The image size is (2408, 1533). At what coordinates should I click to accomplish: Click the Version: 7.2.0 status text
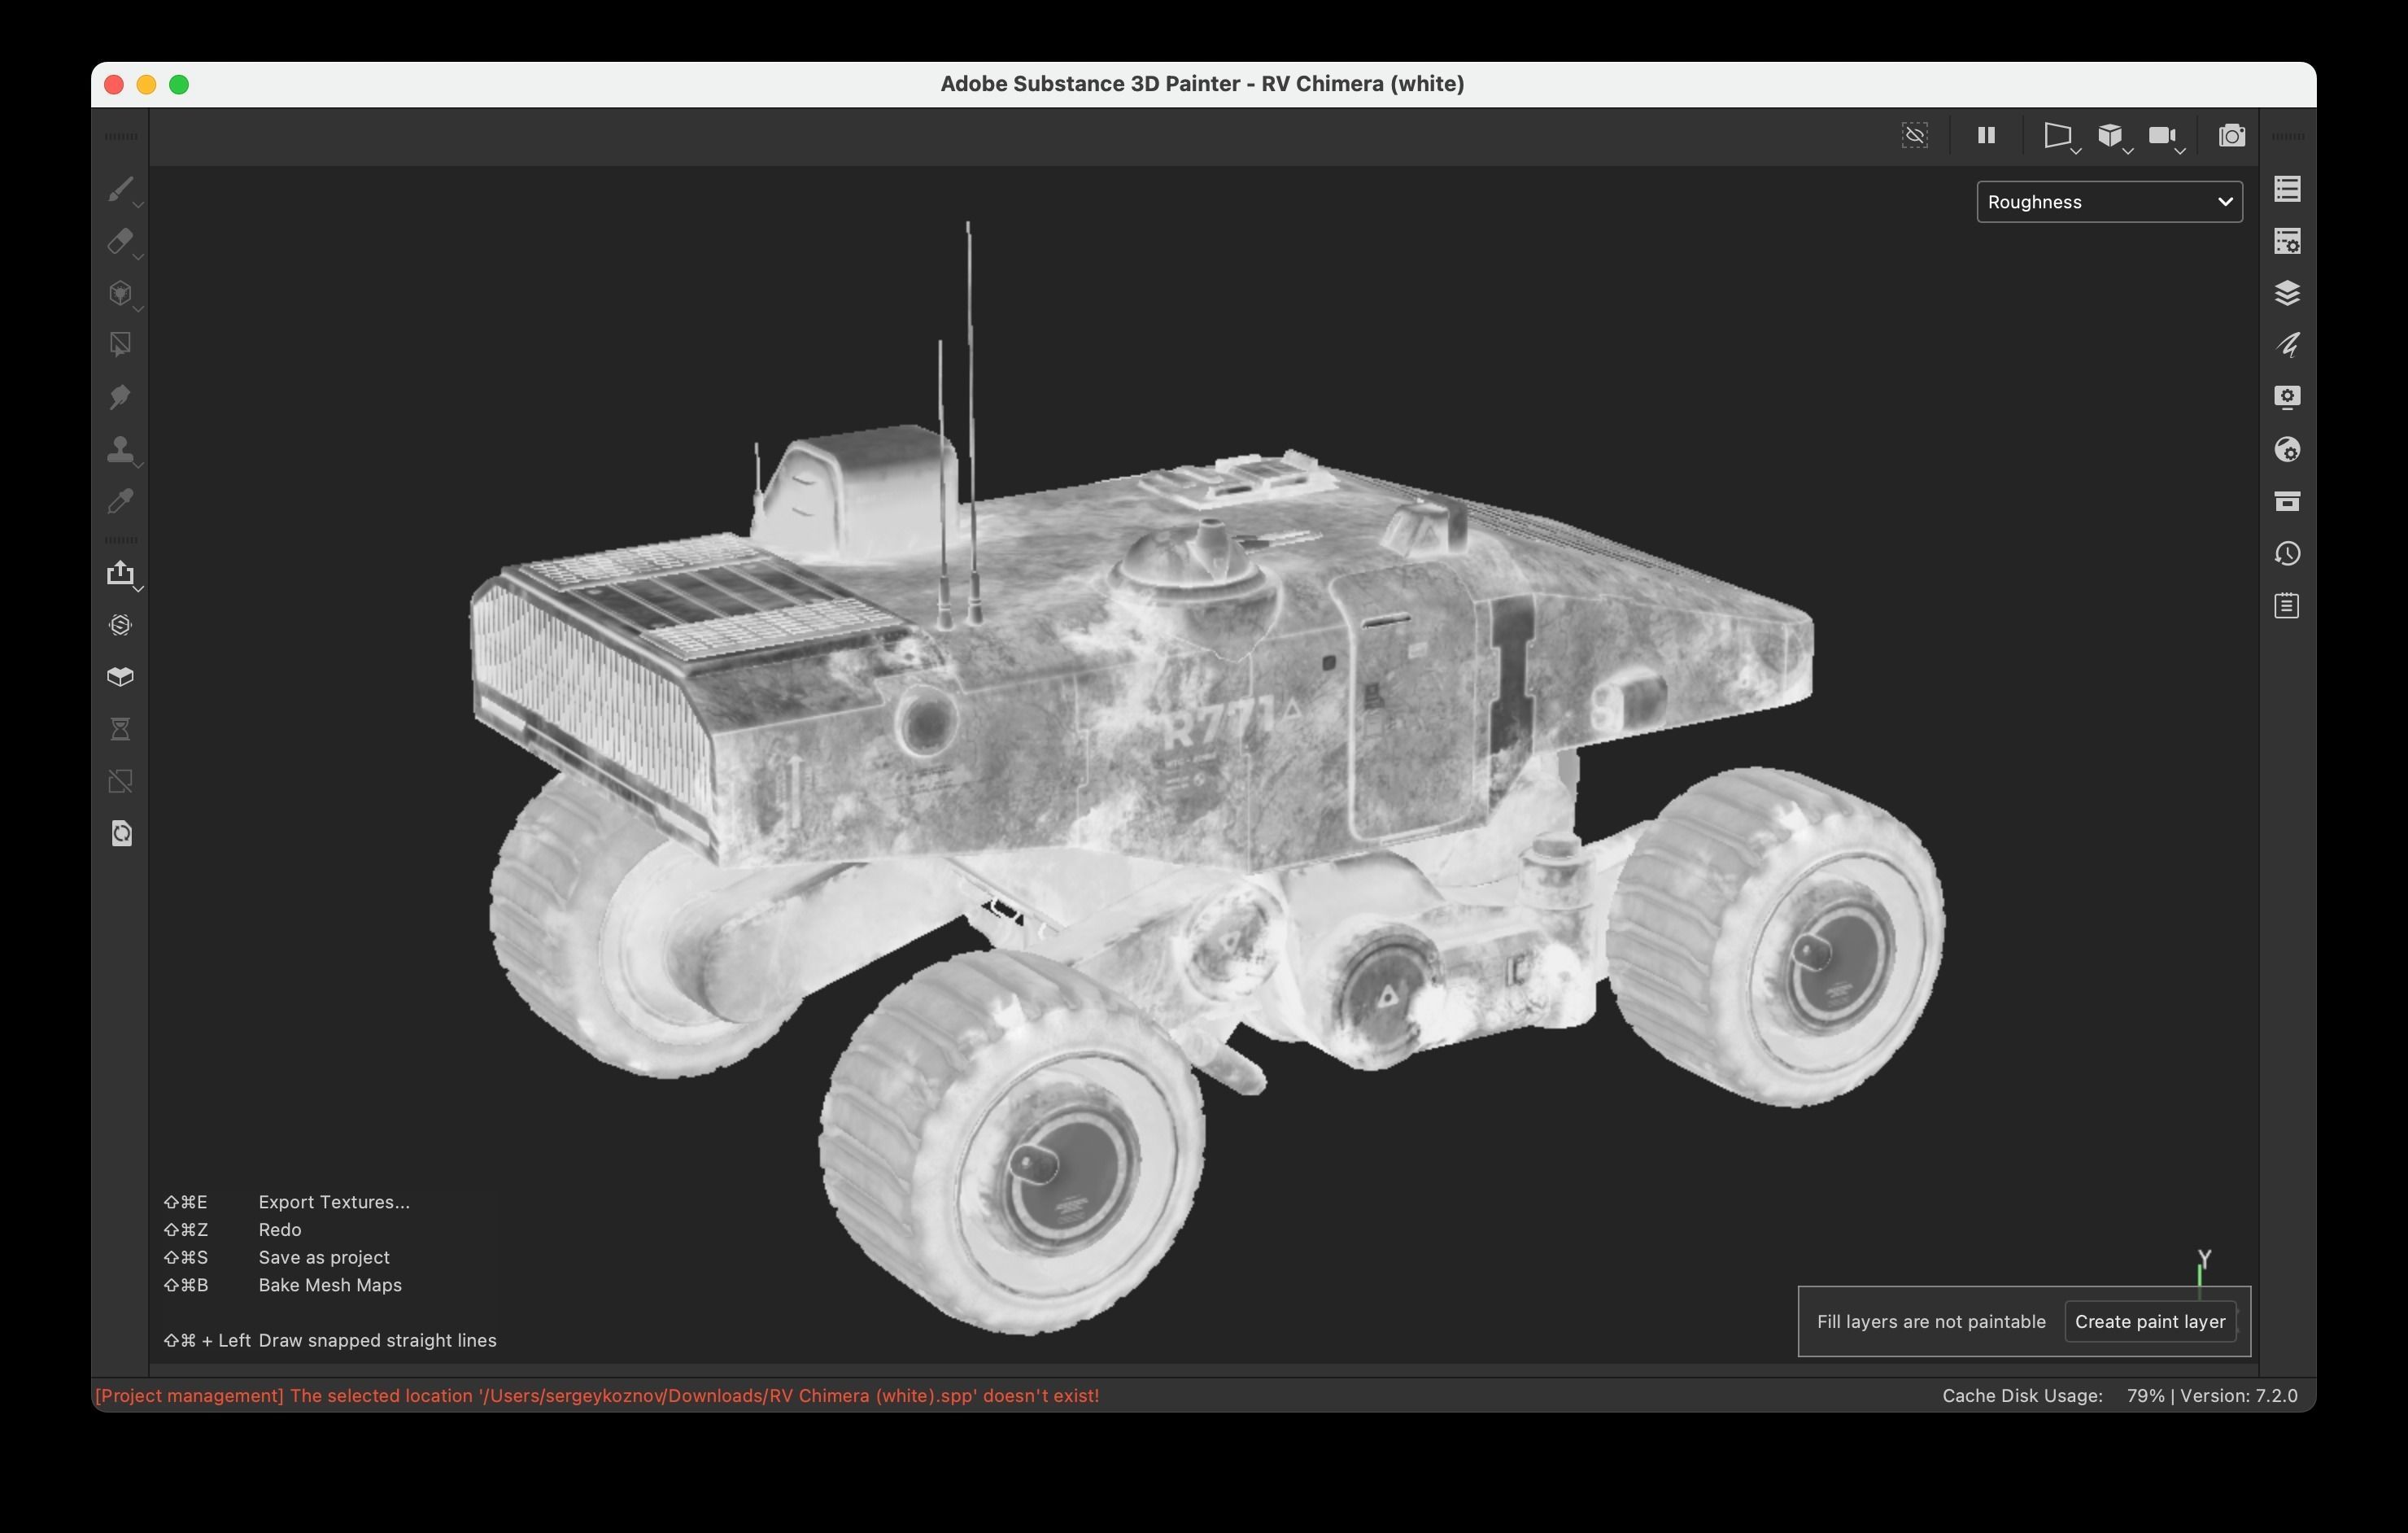pyautogui.click(x=2239, y=1395)
